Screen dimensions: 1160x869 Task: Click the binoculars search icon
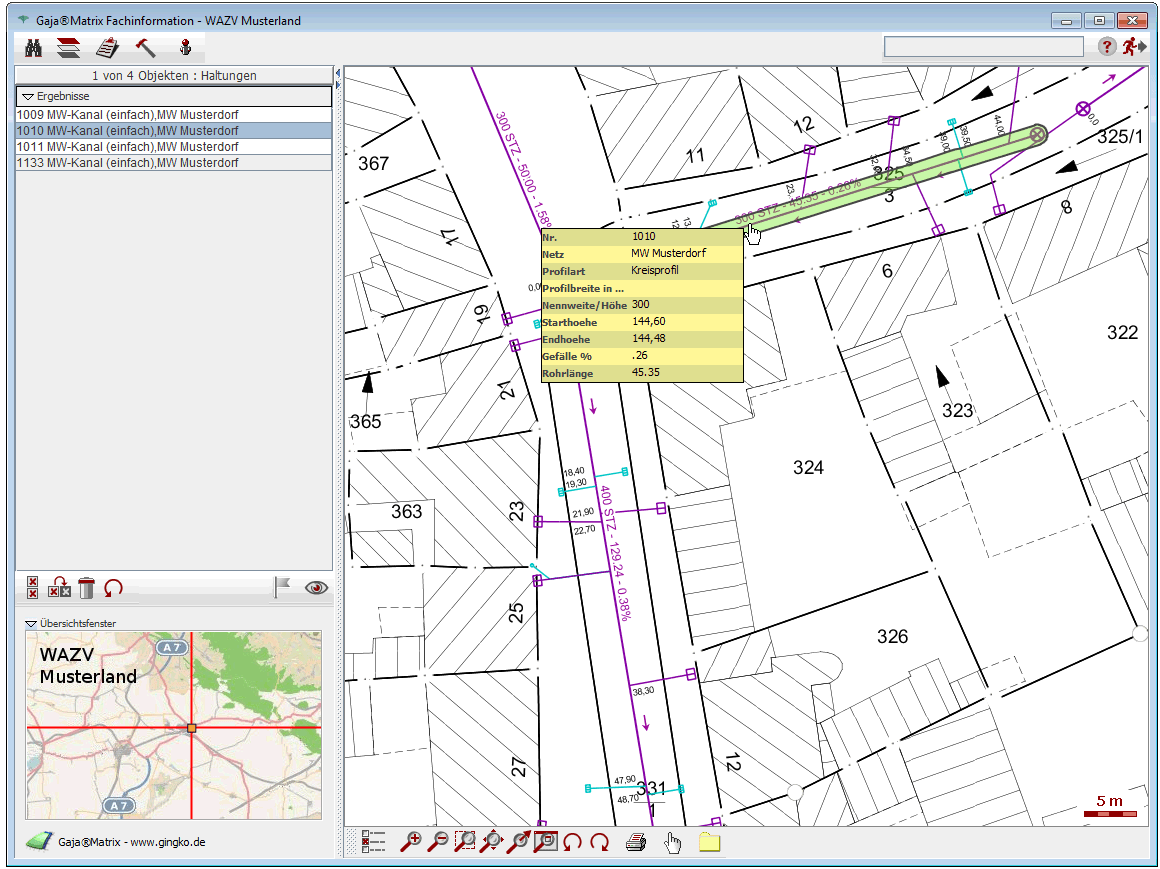(33, 47)
